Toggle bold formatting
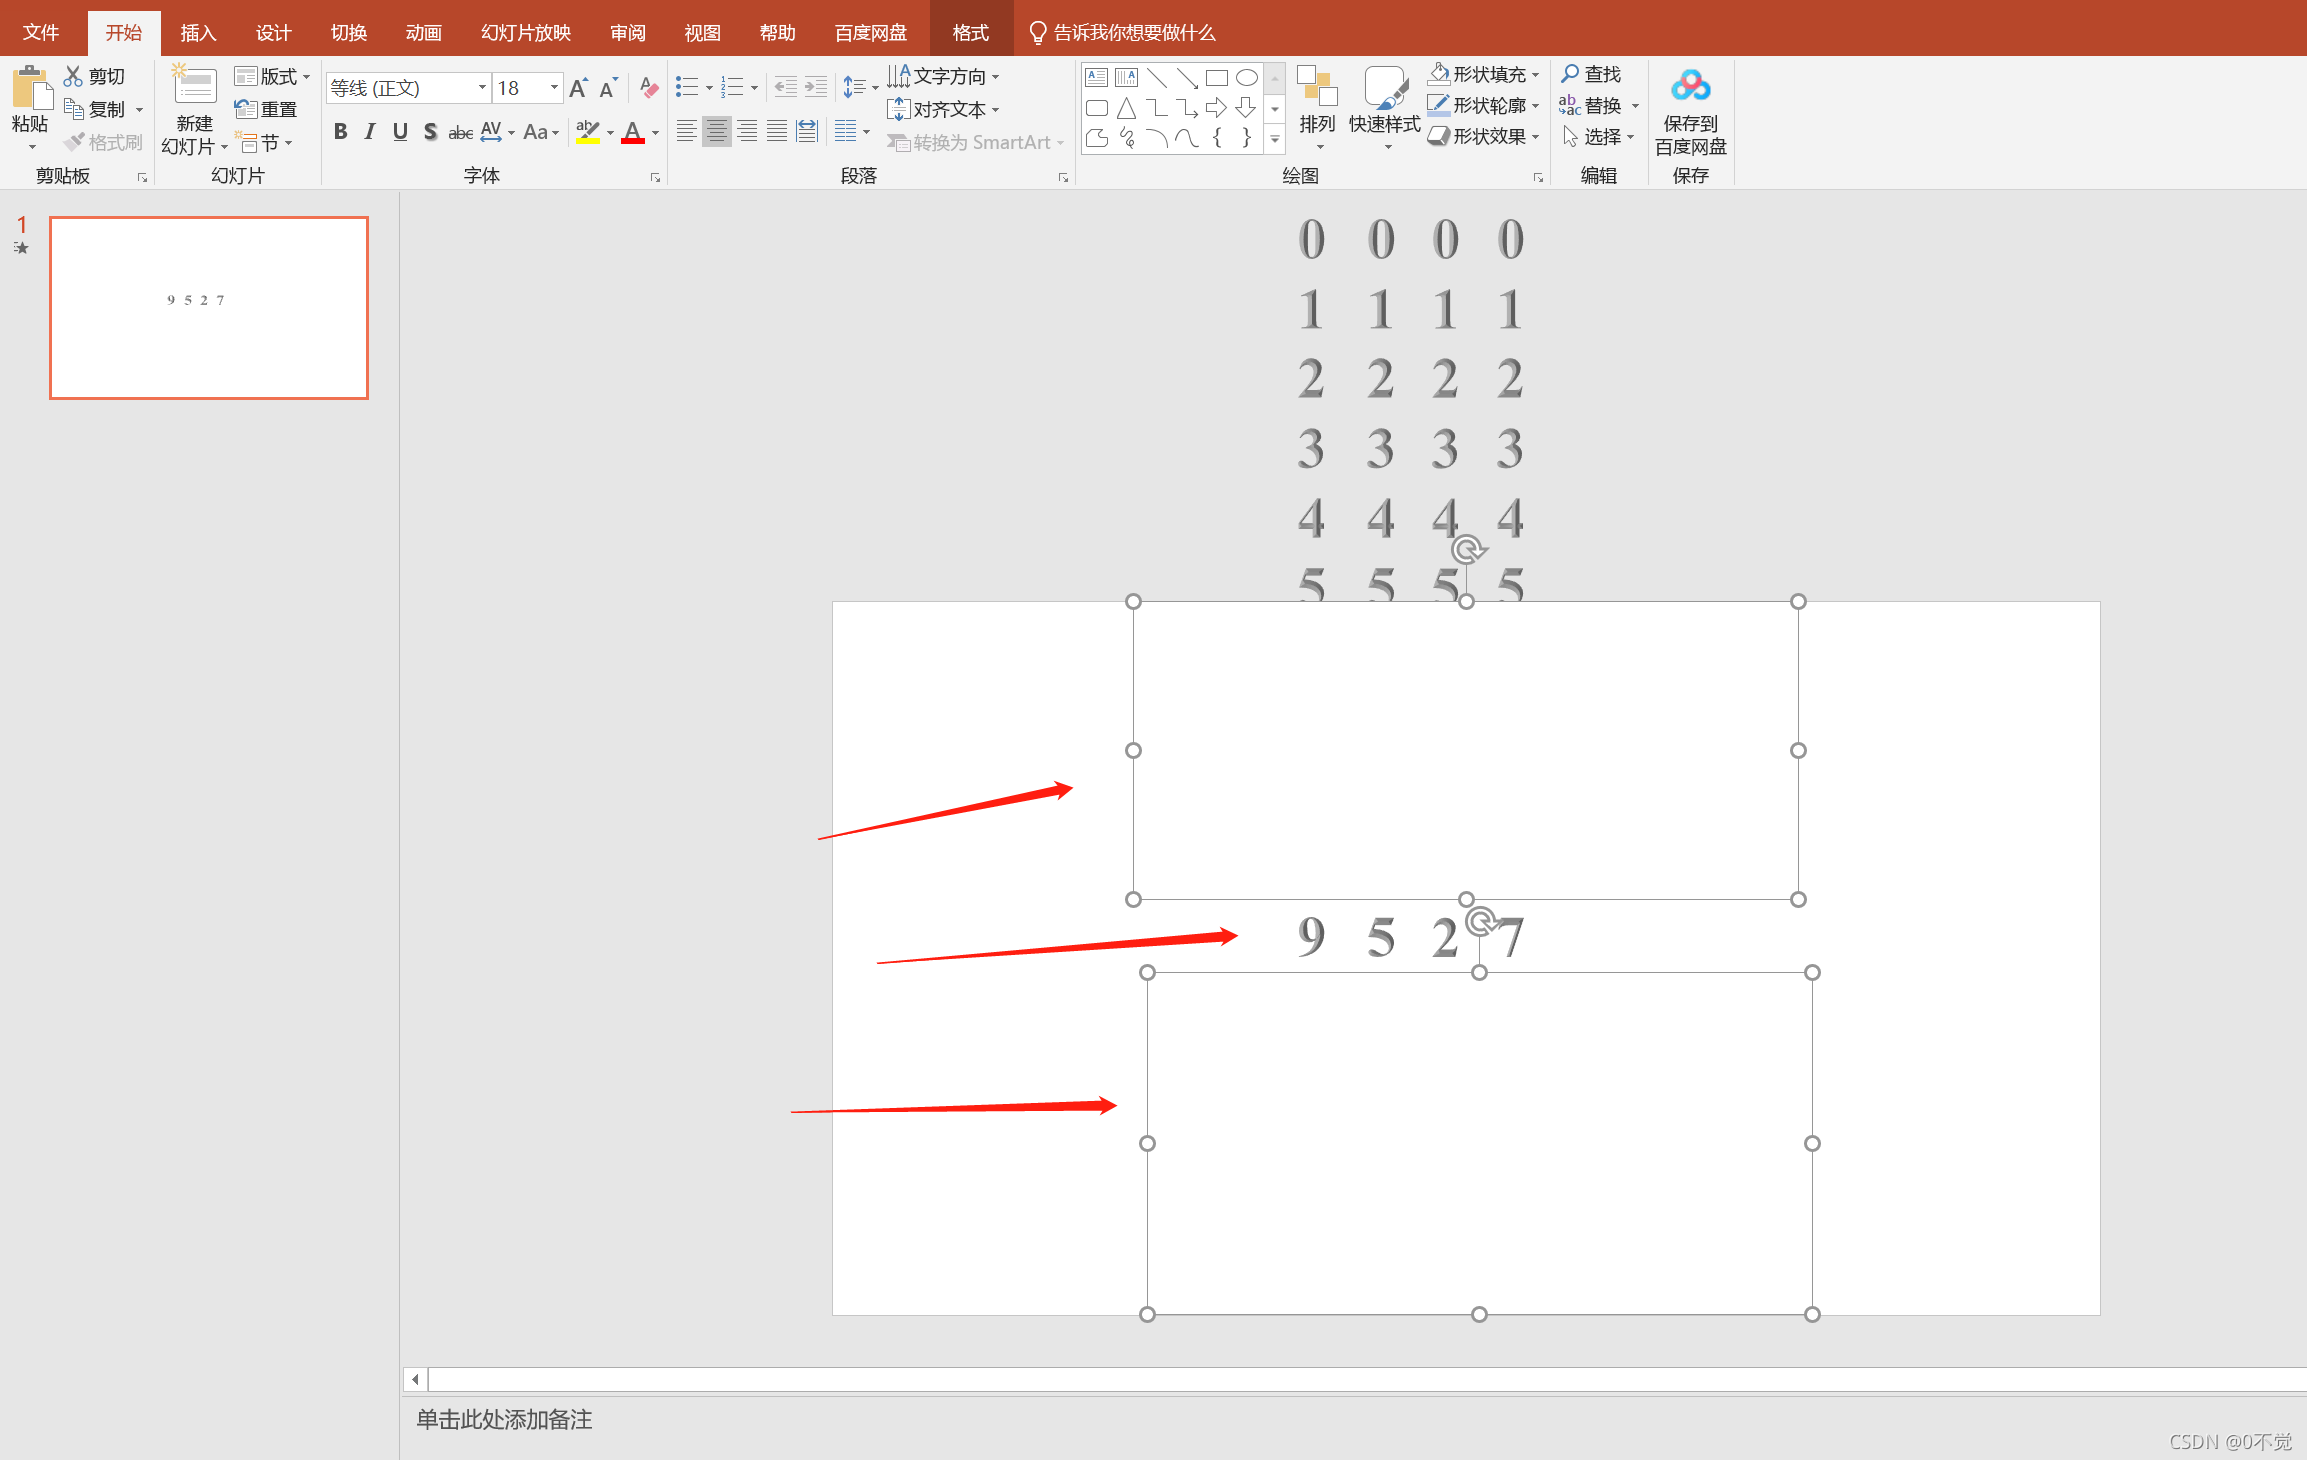This screenshot has height=1460, width=2307. point(341,132)
